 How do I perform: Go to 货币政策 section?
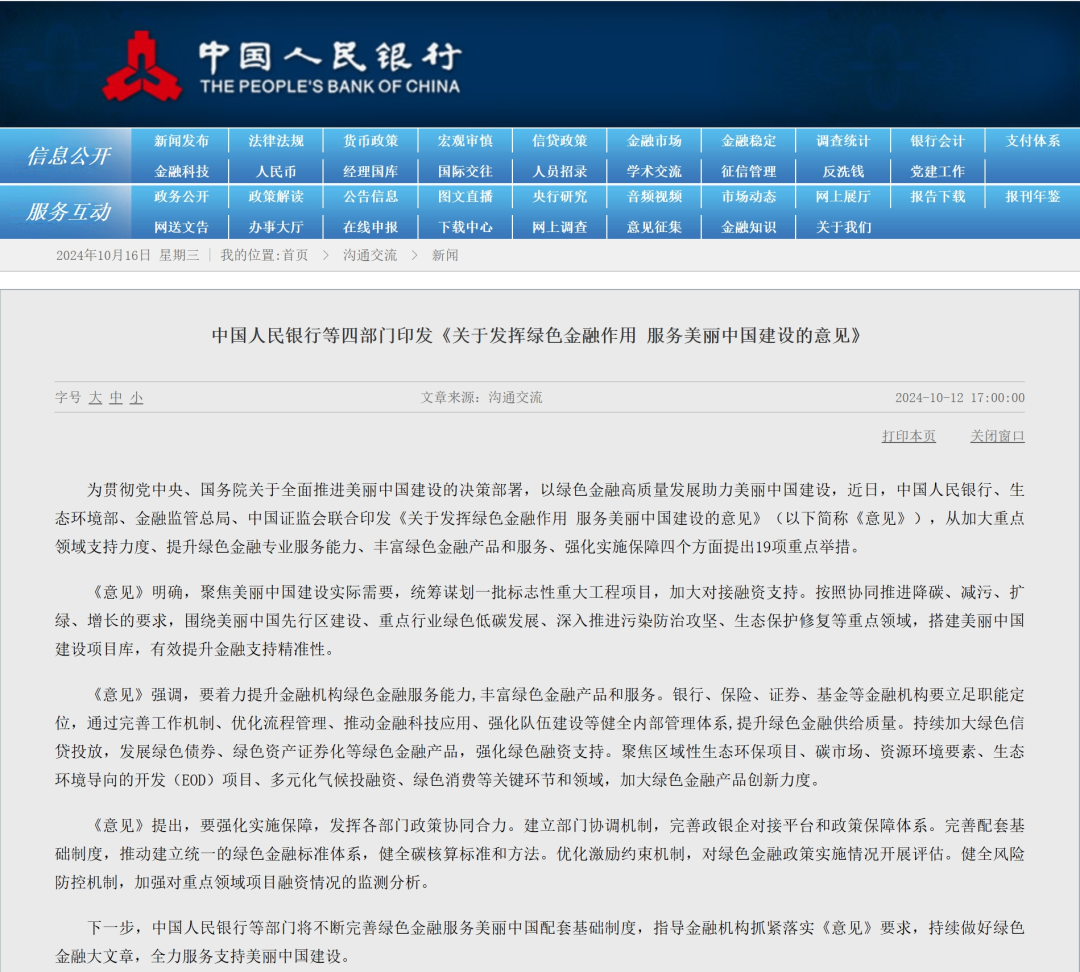pos(371,141)
